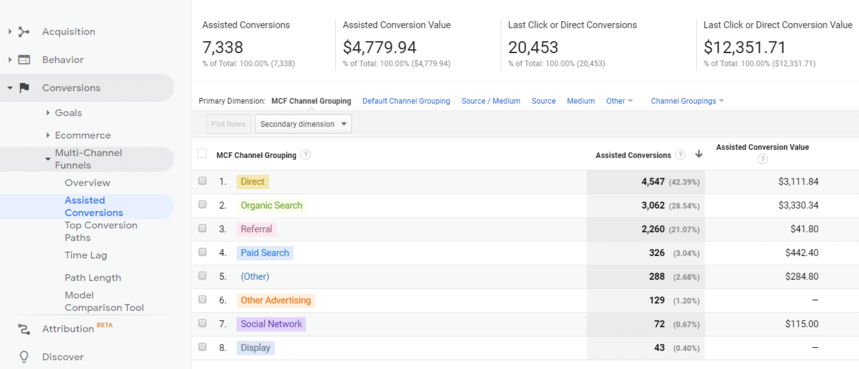Check the box for the Referral row
Image resolution: width=859 pixels, height=369 pixels.
pos(202,229)
